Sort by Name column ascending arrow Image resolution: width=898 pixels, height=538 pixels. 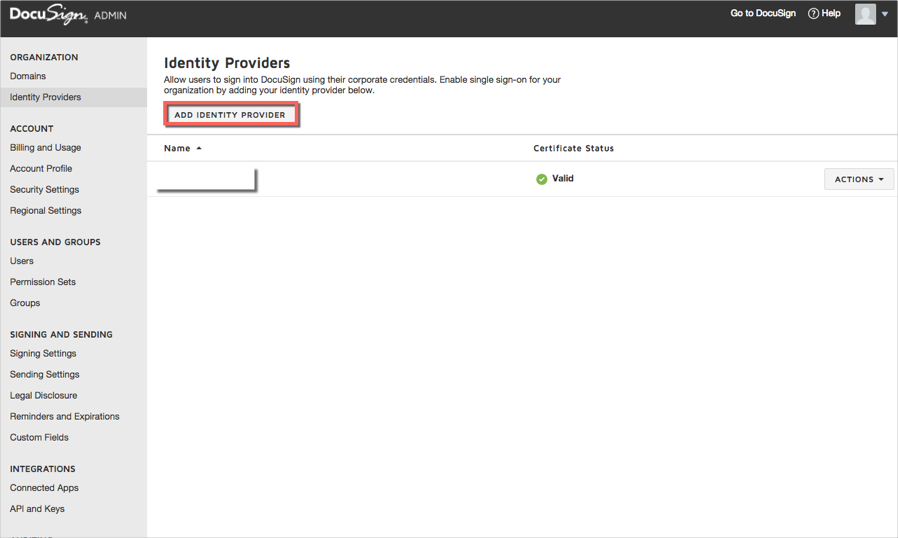[199, 148]
